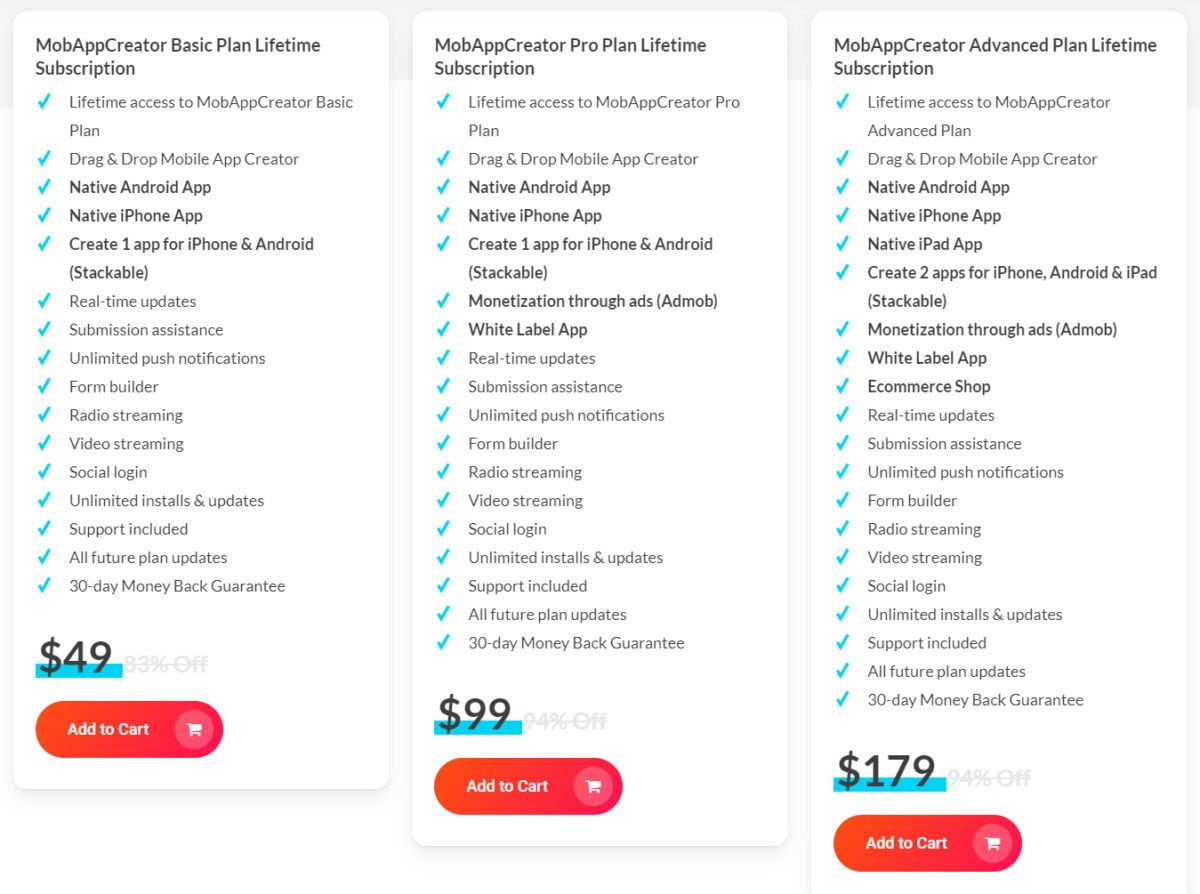Click the 83% Off label on the Basic plan
Screen dimensions: 1200x894
click(166, 662)
